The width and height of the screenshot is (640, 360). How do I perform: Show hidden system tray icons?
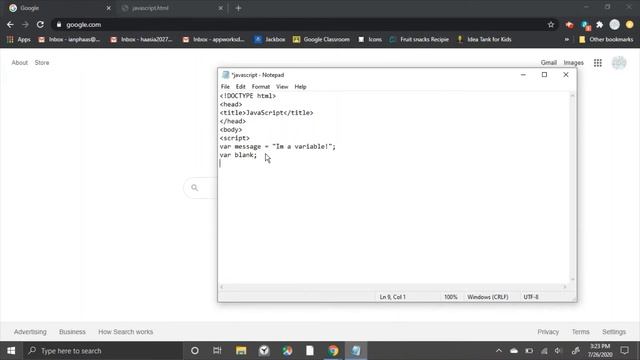click(x=499, y=351)
